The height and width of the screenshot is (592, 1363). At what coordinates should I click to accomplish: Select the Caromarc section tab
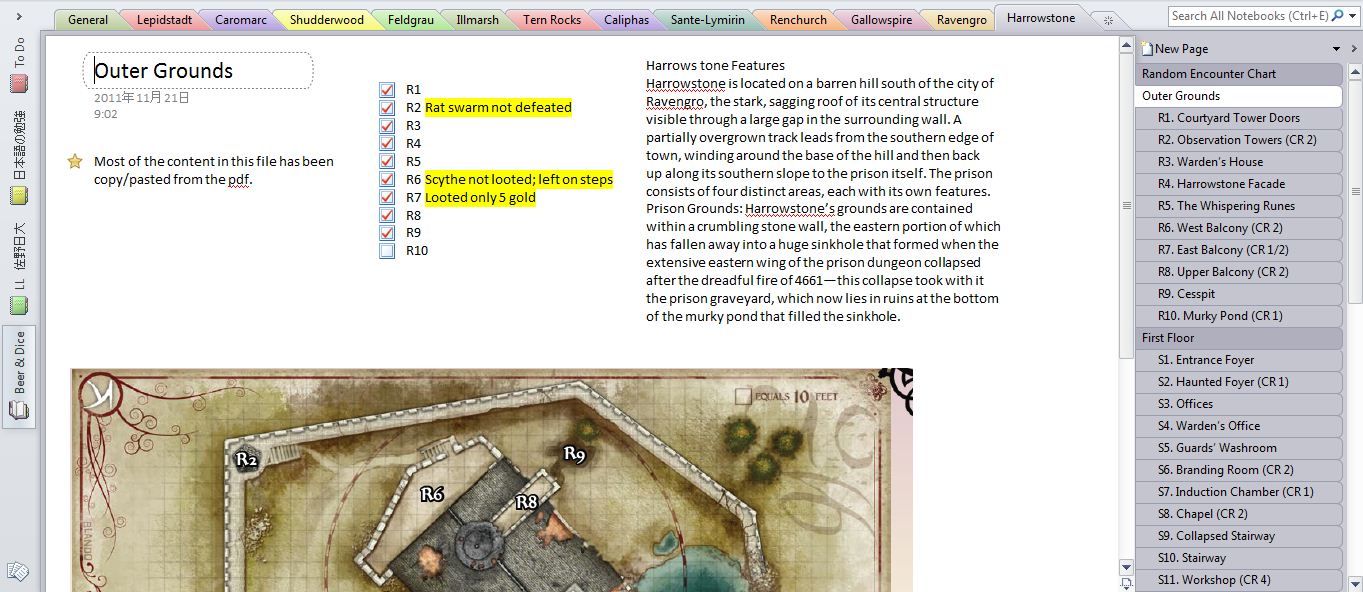pos(240,20)
